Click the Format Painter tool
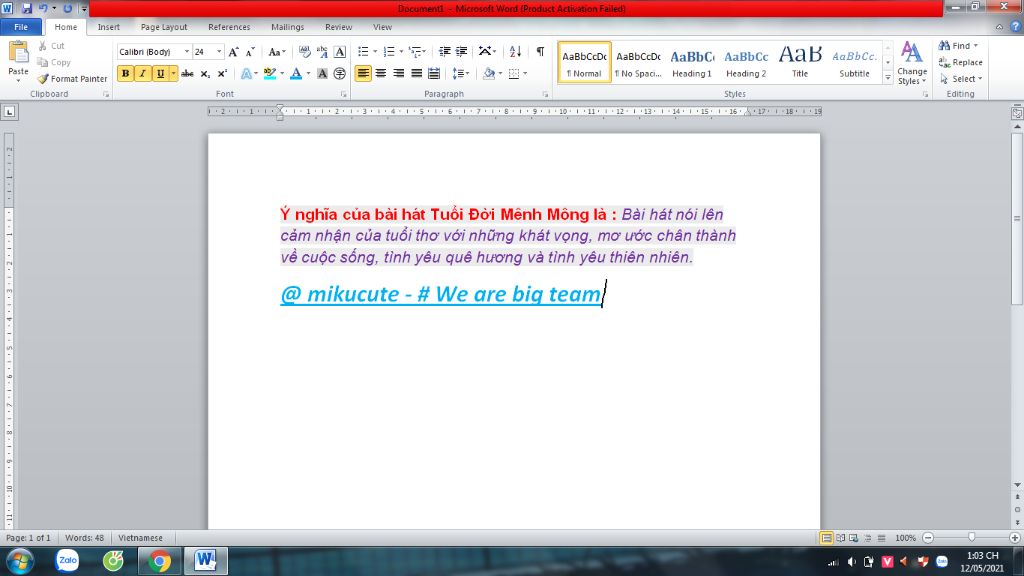Image resolution: width=1024 pixels, height=576 pixels. pos(72,78)
